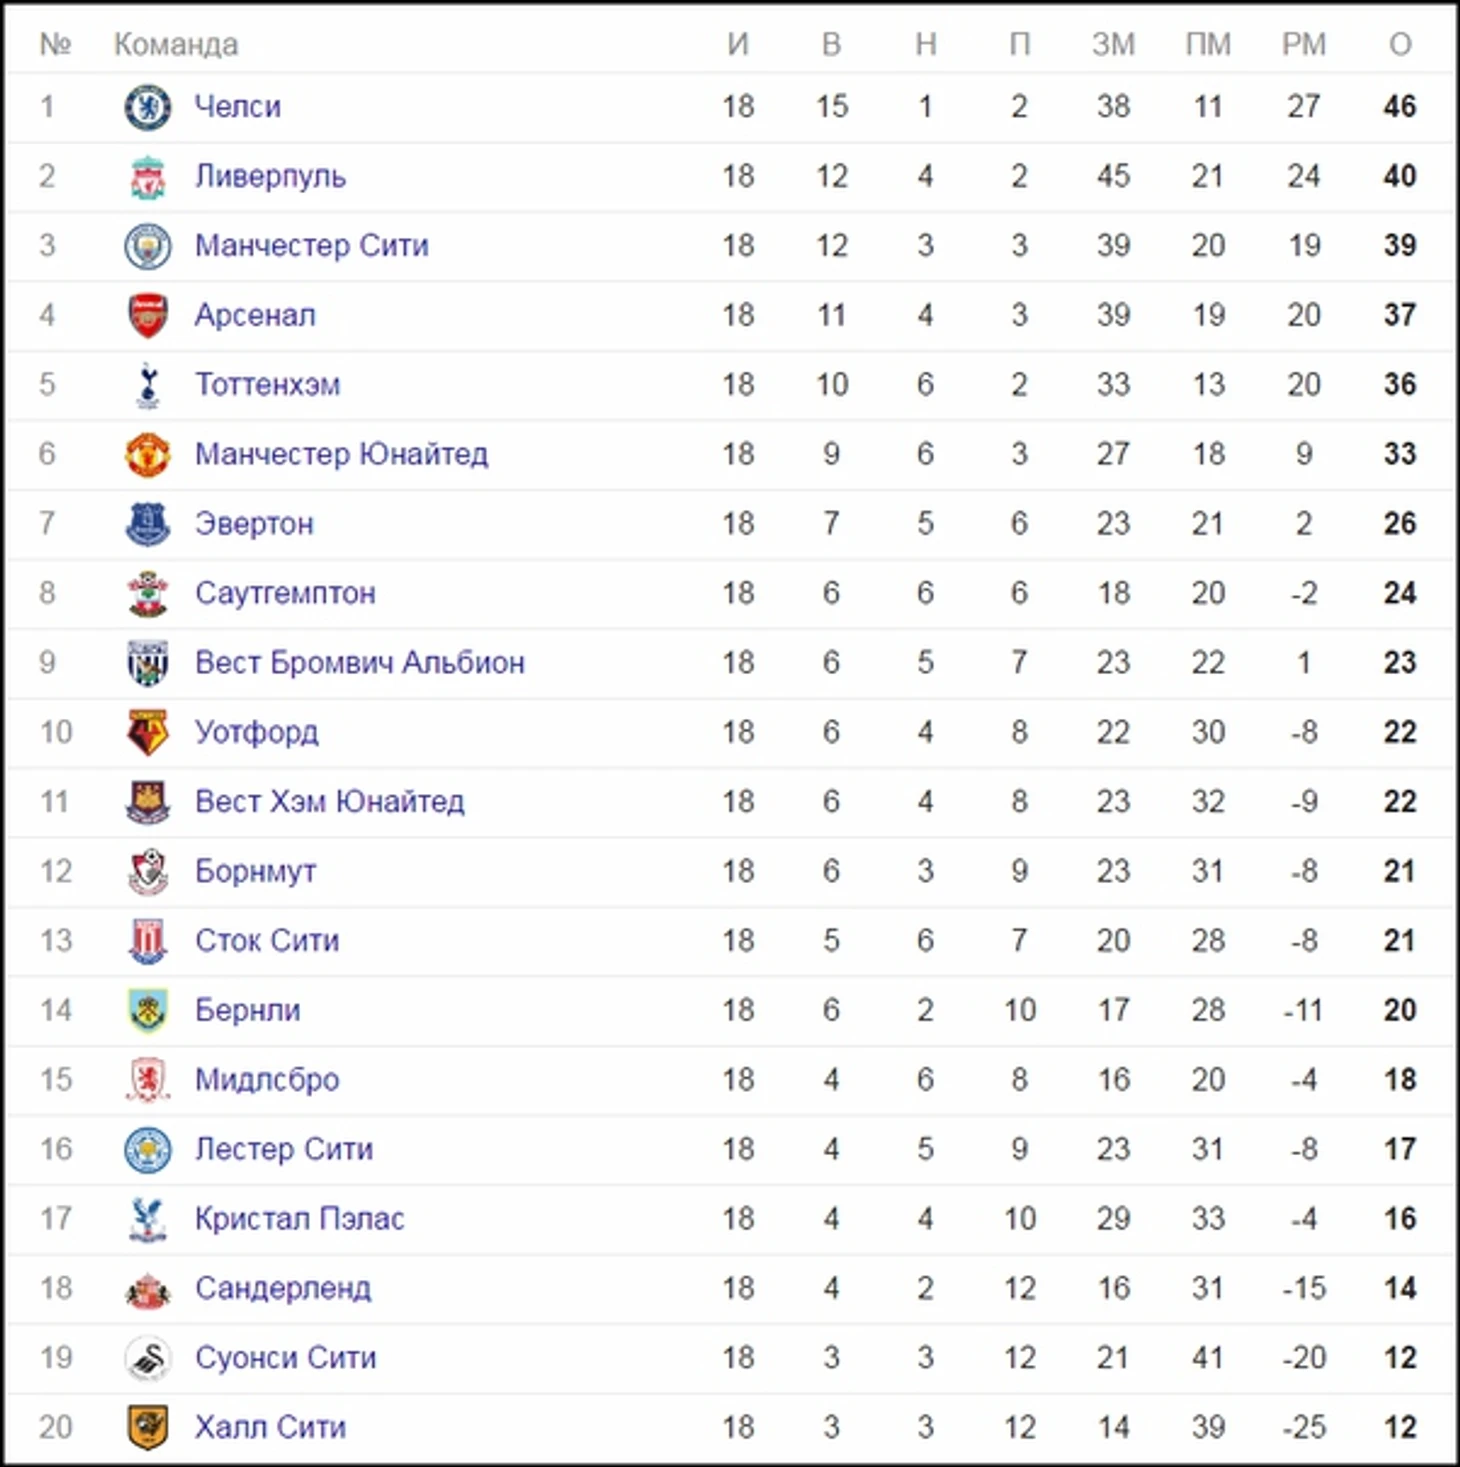1460x1467 pixels.
Task: Click the Swansea City swan crest
Action: [148, 1358]
